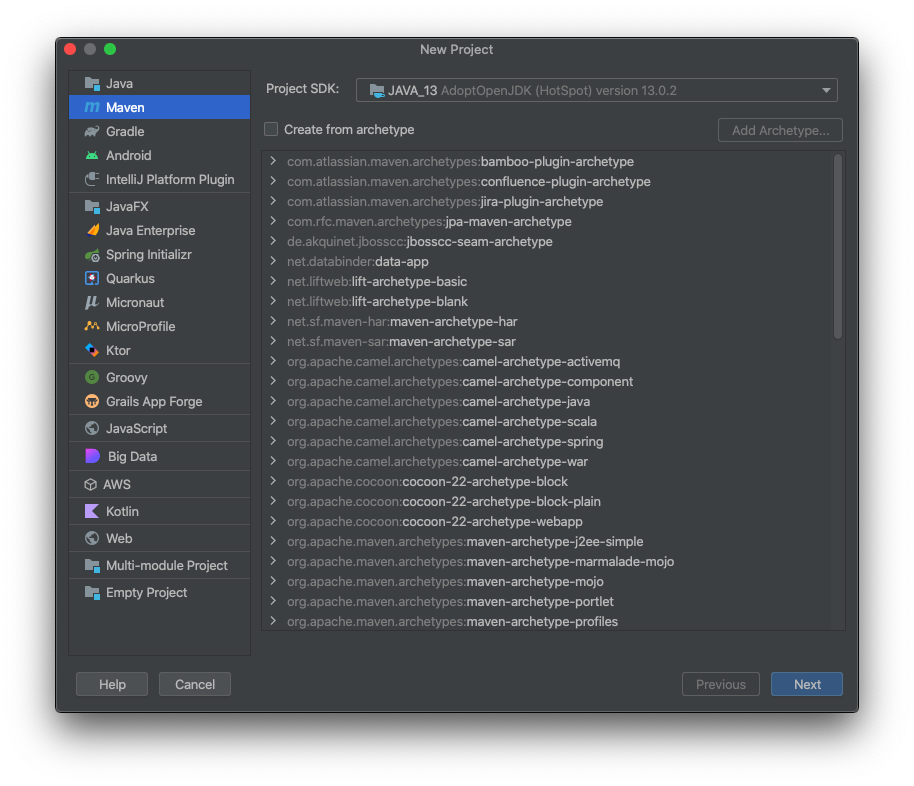Screen dimensions: 914x786
Task: Select the org.apache.maven.archetypes:maven-archetype-mojo row text
Action: click(445, 581)
